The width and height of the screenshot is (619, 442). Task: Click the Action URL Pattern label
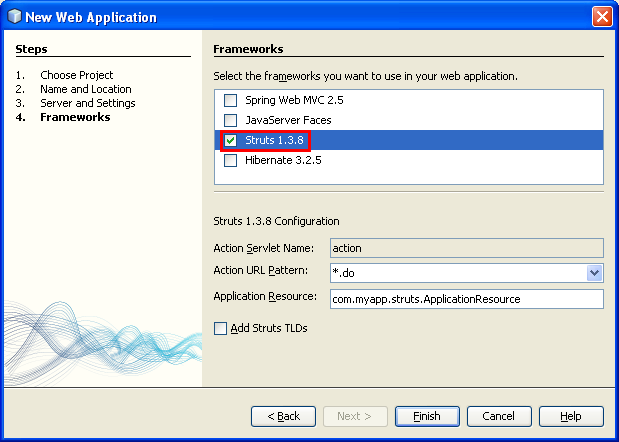click(x=261, y=270)
